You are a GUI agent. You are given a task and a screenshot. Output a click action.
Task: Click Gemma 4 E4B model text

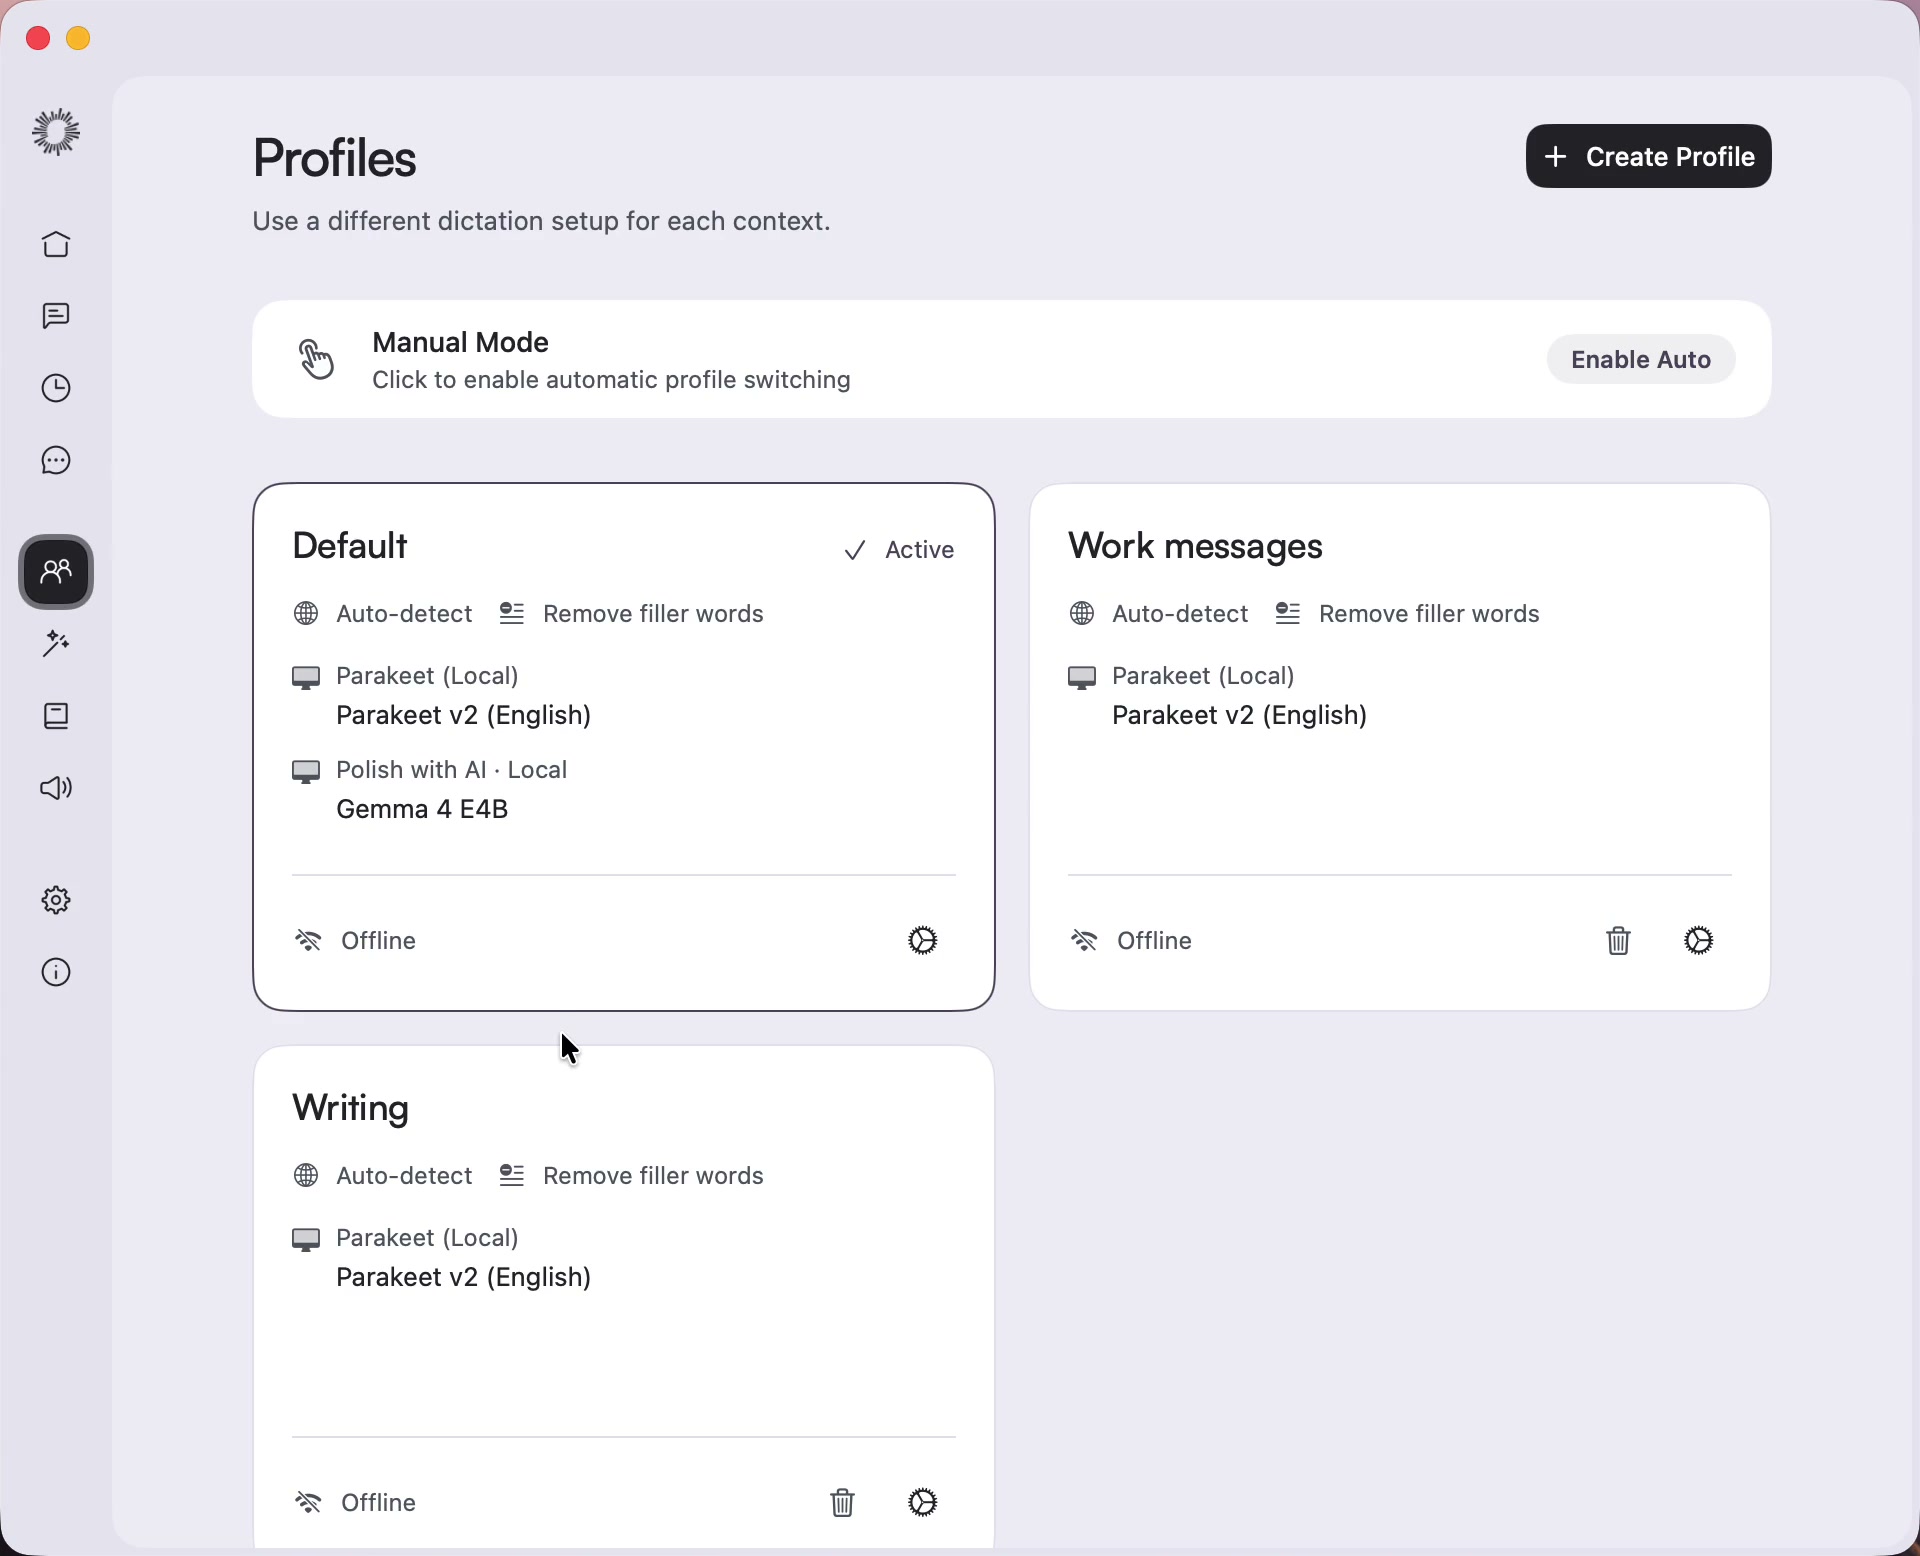pyautogui.click(x=423, y=810)
